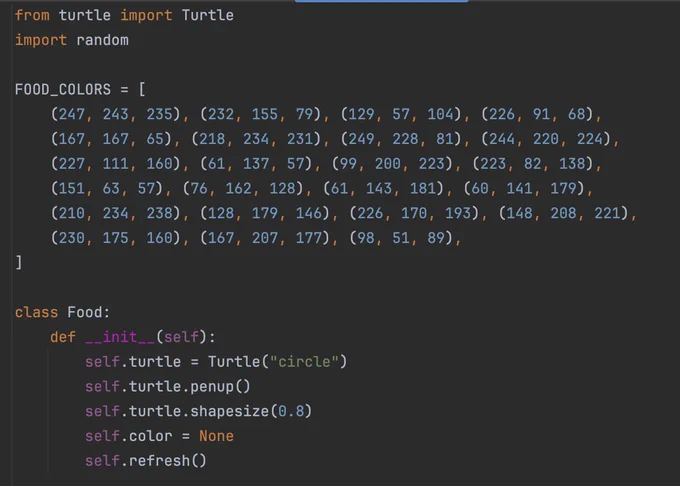Image resolution: width=680 pixels, height=486 pixels.
Task: Click the tuple (230, 175, 160)
Action: pyautogui.click(x=115, y=238)
